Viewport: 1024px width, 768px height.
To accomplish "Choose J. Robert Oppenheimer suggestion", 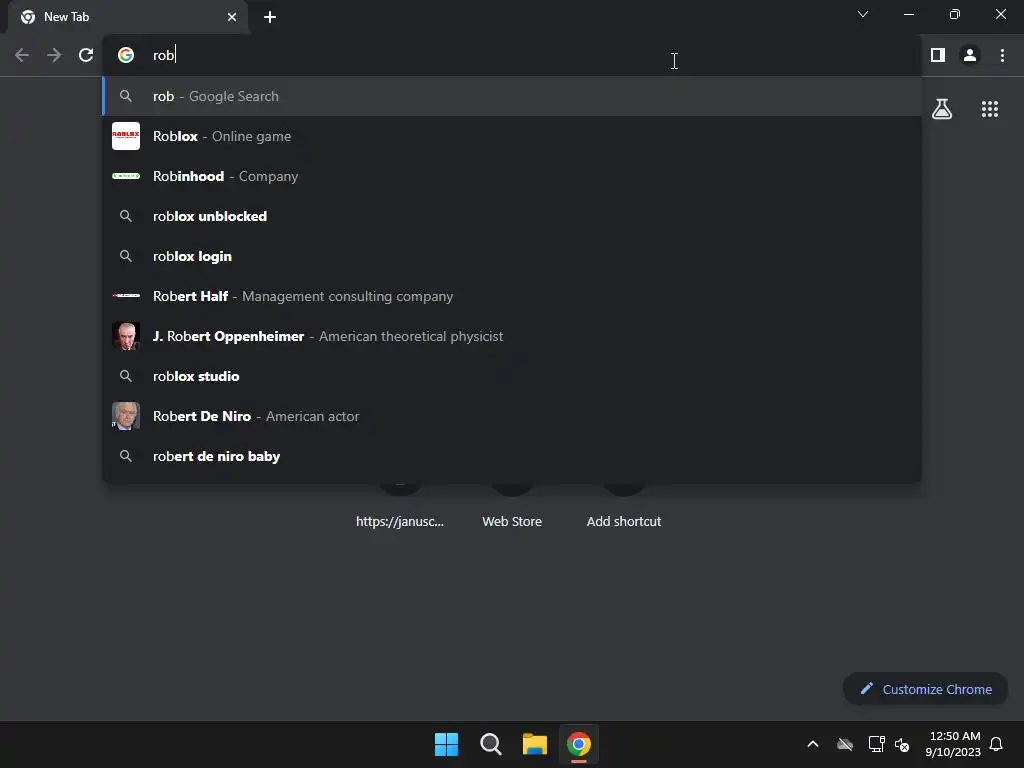I will pos(512,336).
